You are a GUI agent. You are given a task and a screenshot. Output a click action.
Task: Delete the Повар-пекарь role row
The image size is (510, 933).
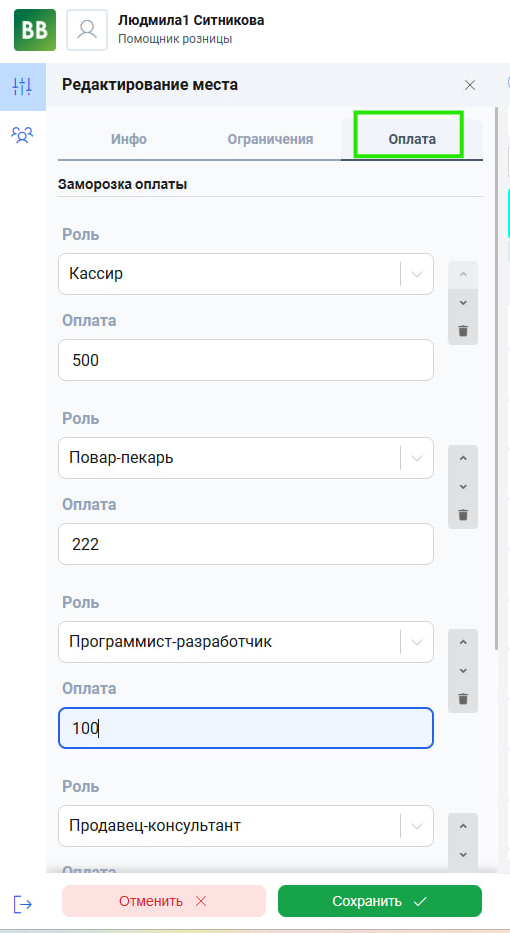click(x=463, y=515)
